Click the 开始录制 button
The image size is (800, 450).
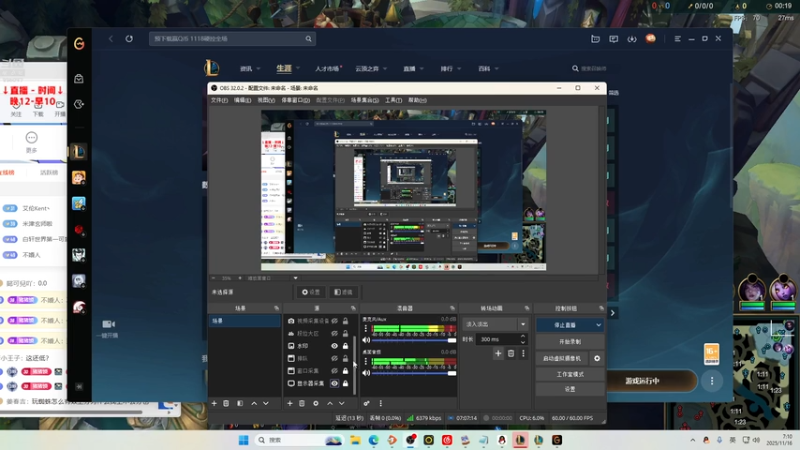pos(569,341)
